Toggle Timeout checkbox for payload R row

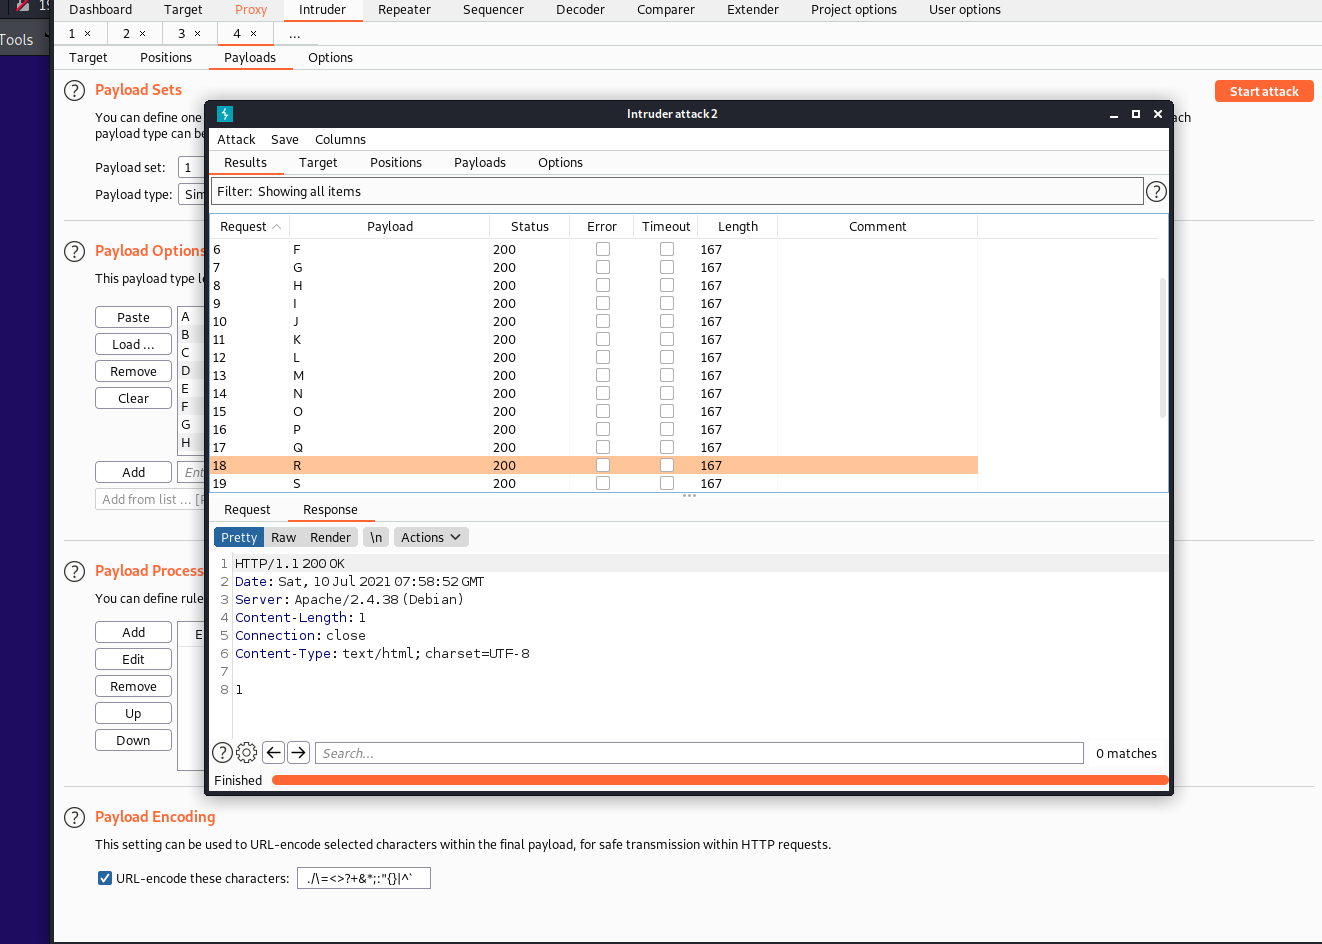[667, 465]
